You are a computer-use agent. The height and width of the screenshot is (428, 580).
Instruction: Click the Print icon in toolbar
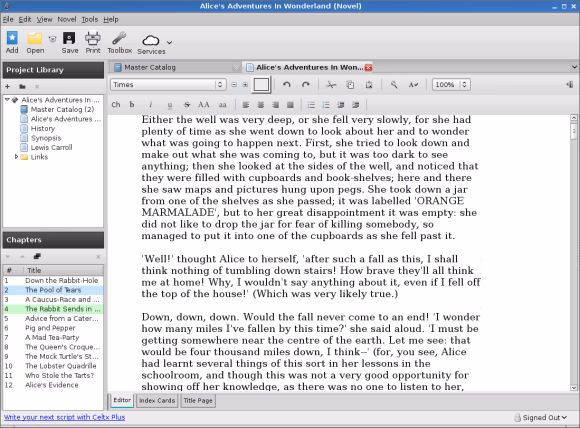pos(93,38)
